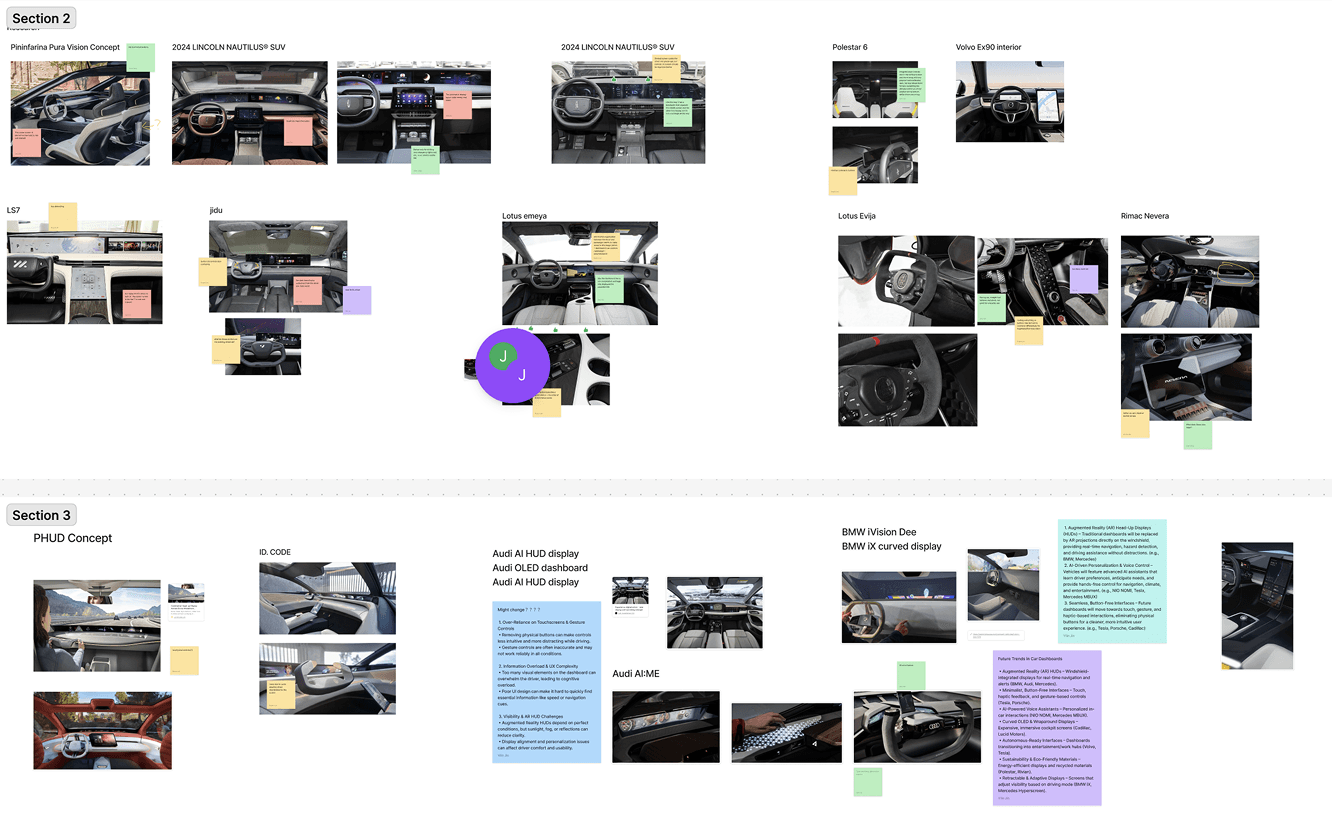Select the Lotus Evija title
The image size is (1332, 824).
[857, 216]
